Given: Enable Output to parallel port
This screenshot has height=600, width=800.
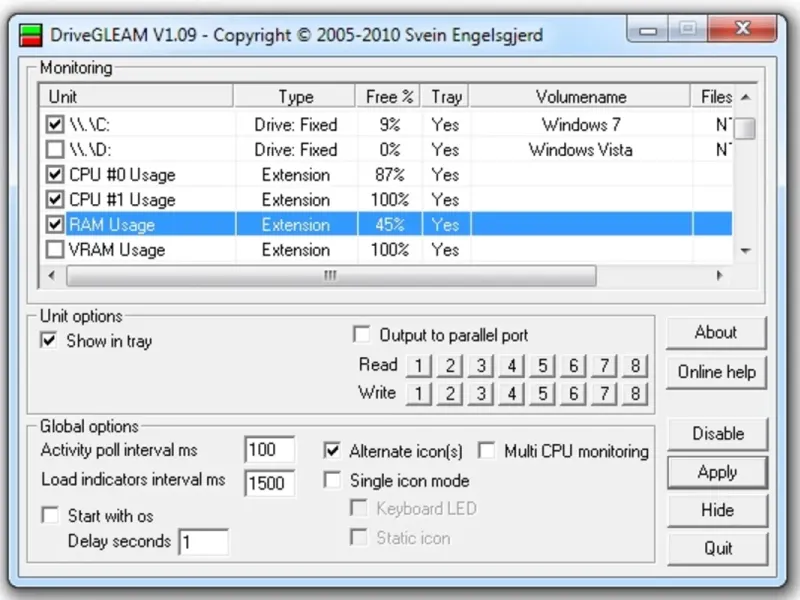Looking at the screenshot, I should [x=362, y=335].
